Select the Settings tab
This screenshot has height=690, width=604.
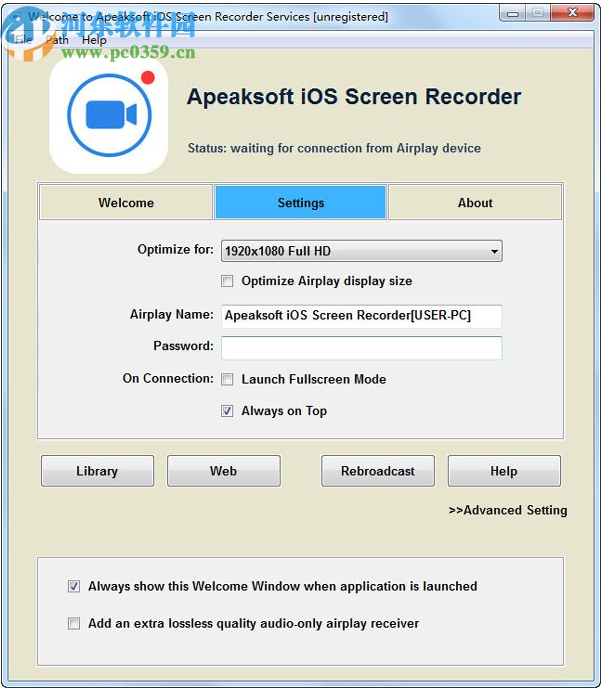click(300, 202)
